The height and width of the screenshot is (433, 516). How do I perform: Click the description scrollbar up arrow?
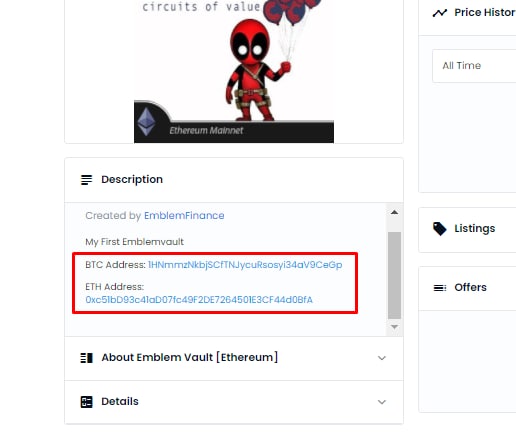coord(394,212)
